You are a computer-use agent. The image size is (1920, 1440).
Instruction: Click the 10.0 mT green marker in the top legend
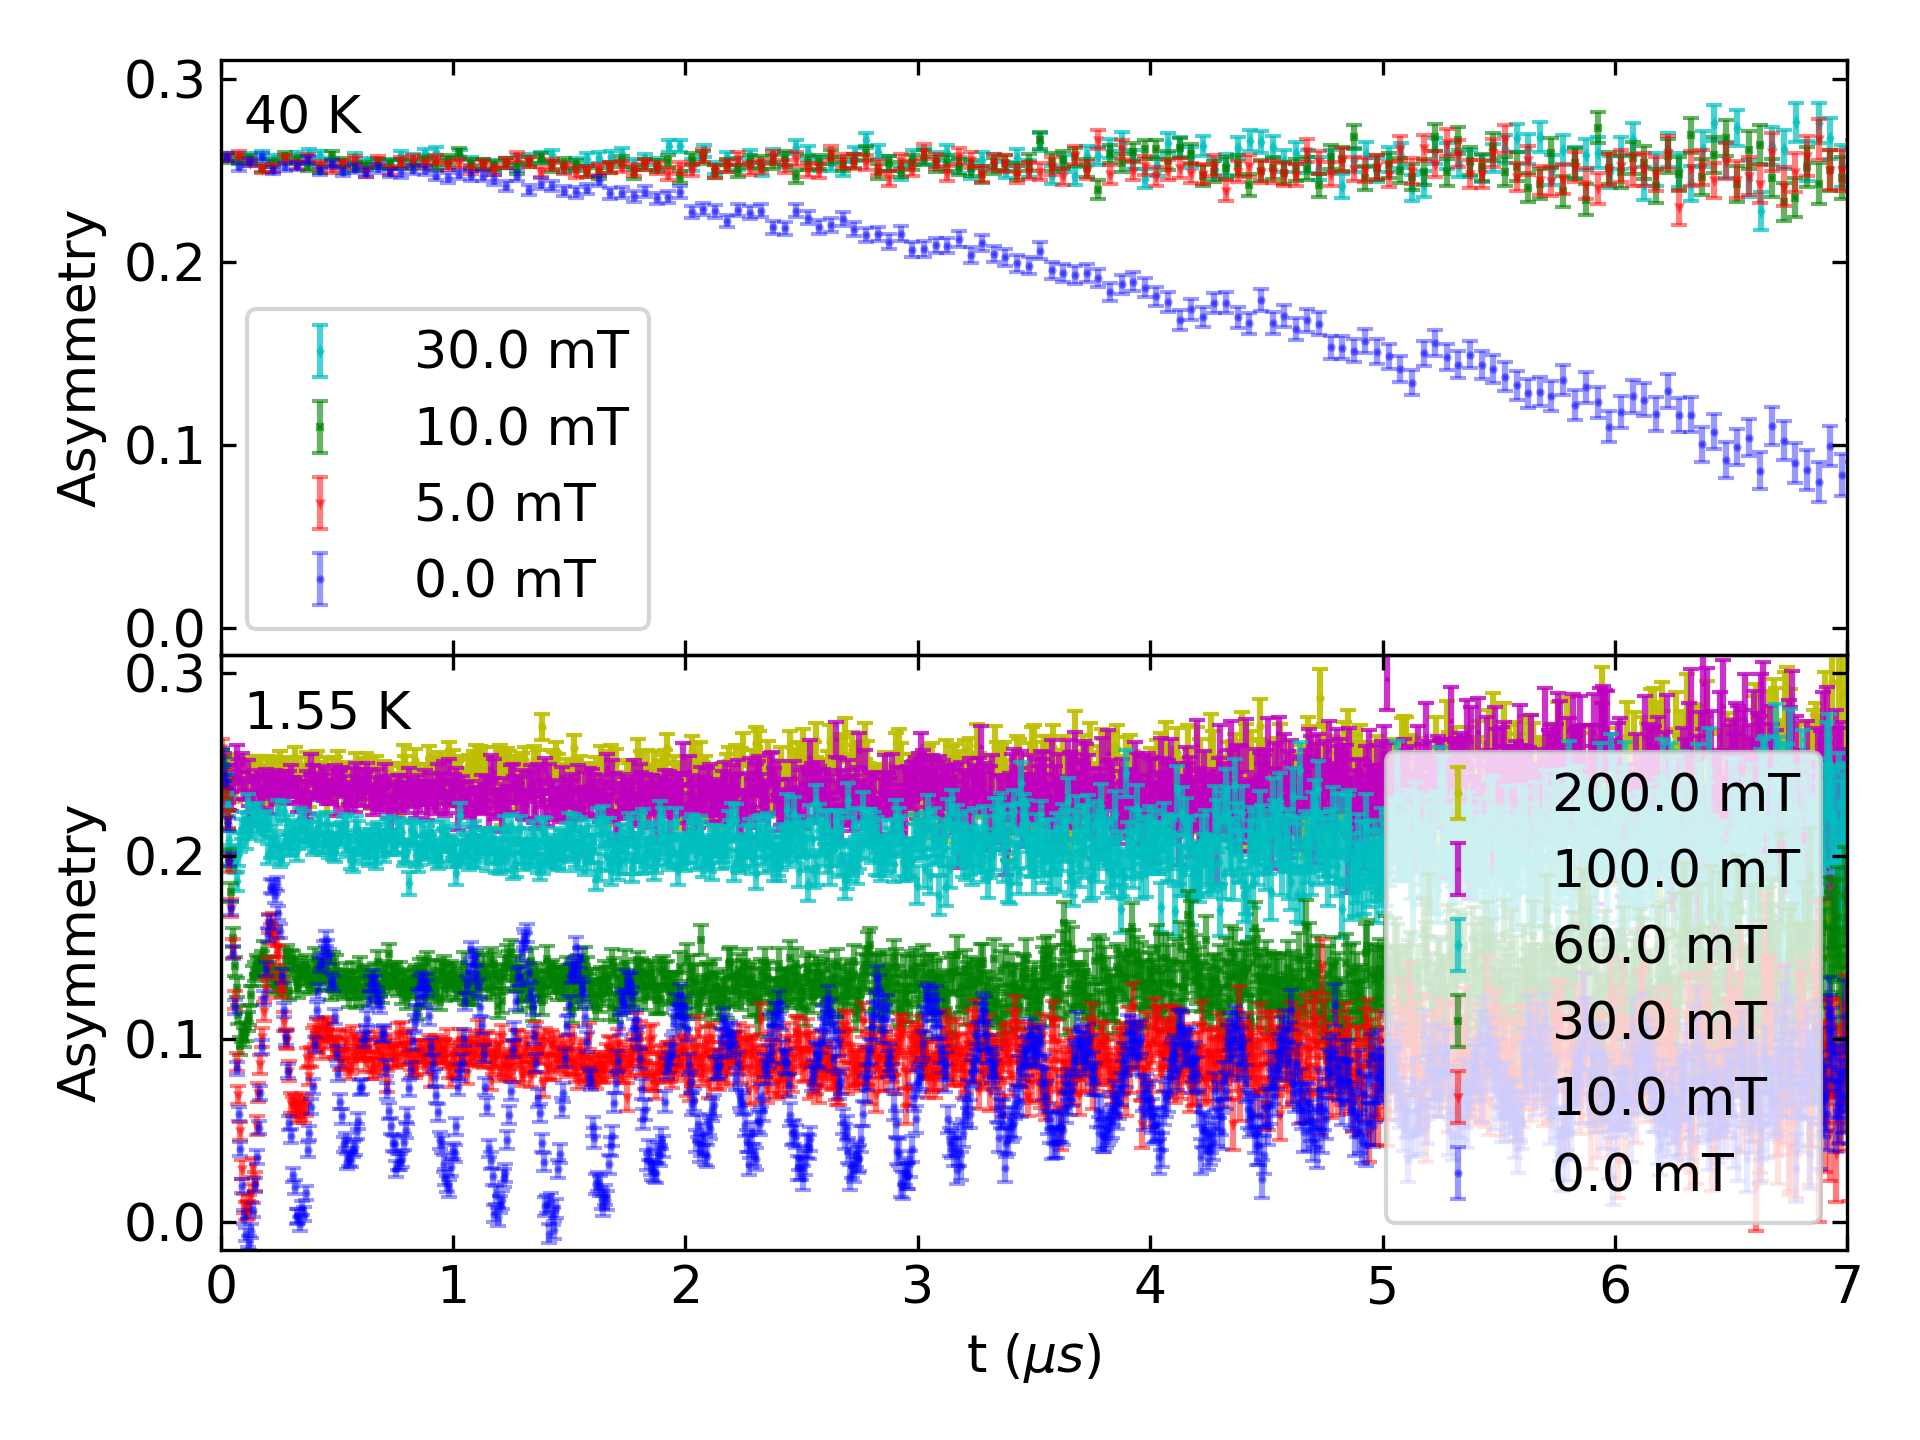[x=320, y=427]
